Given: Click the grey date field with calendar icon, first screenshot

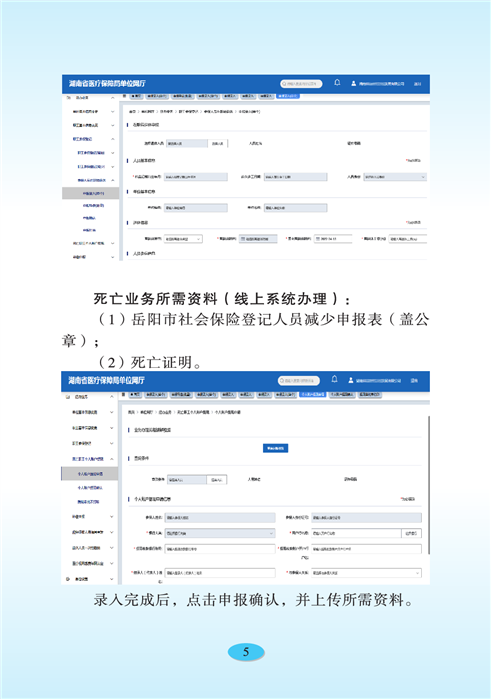Looking at the screenshot, I should tap(258, 239).
